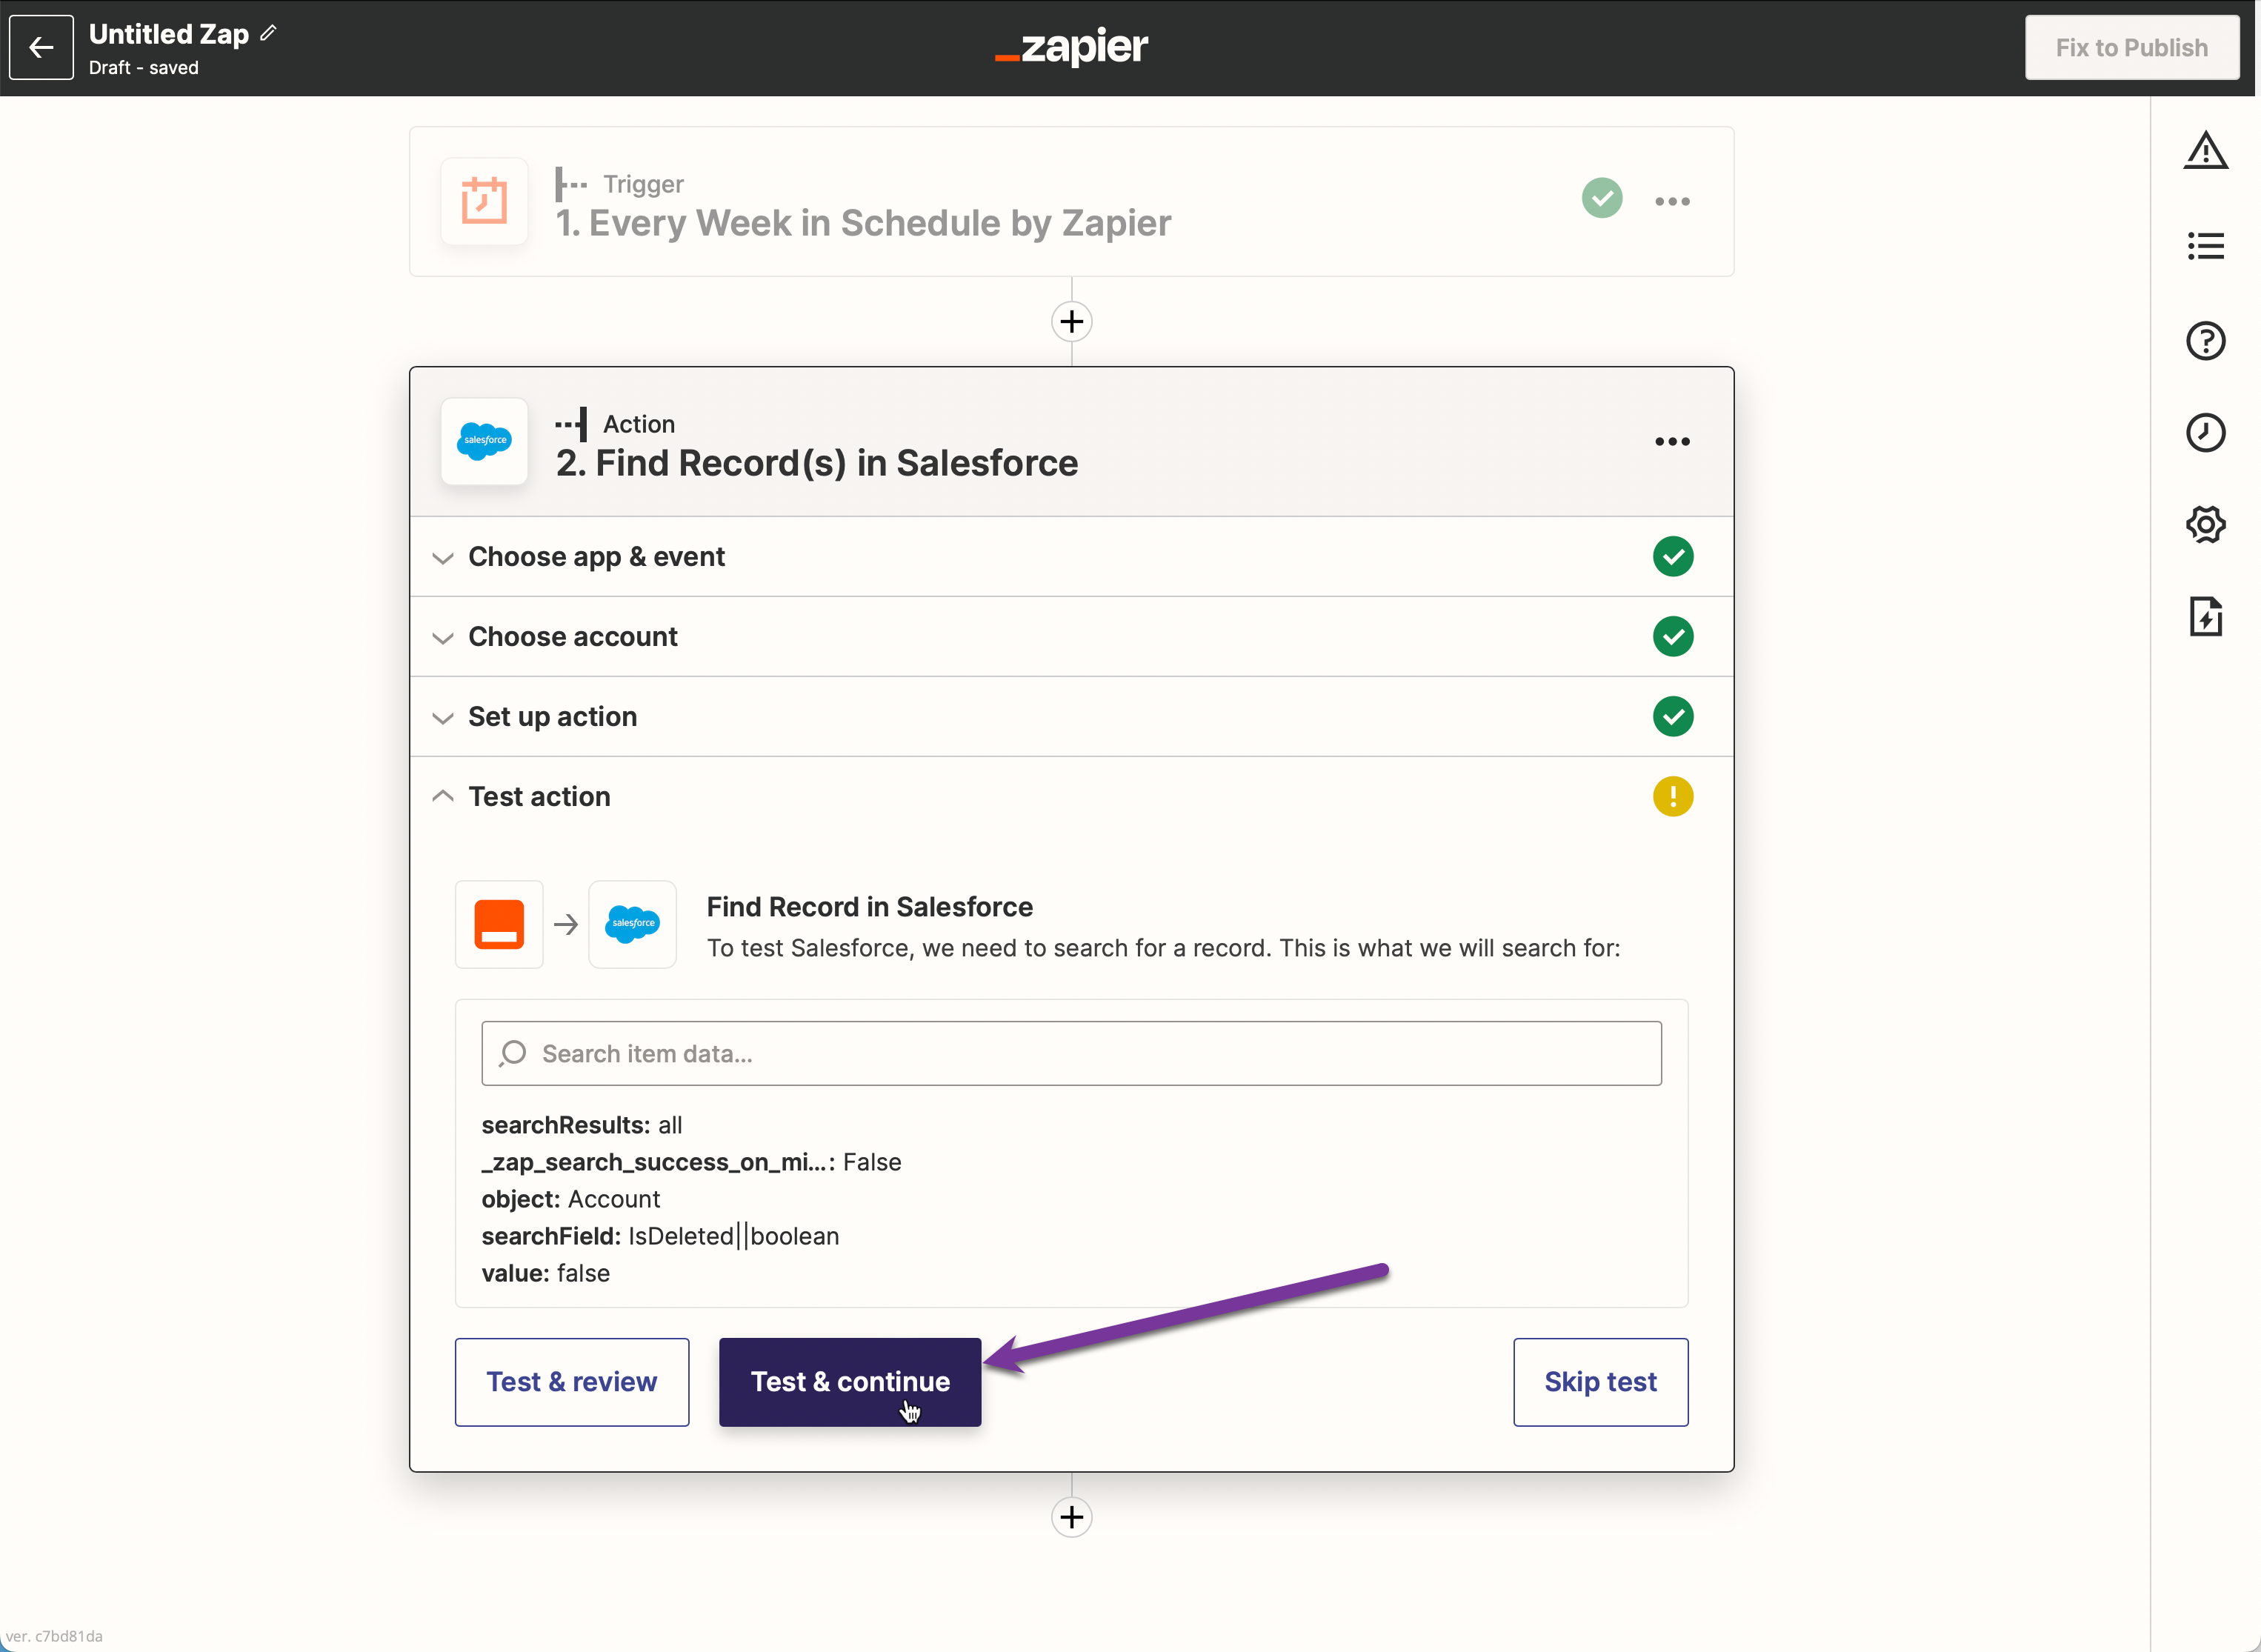Select the searchField: IsDeleted||boolean row

pyautogui.click(x=660, y=1236)
